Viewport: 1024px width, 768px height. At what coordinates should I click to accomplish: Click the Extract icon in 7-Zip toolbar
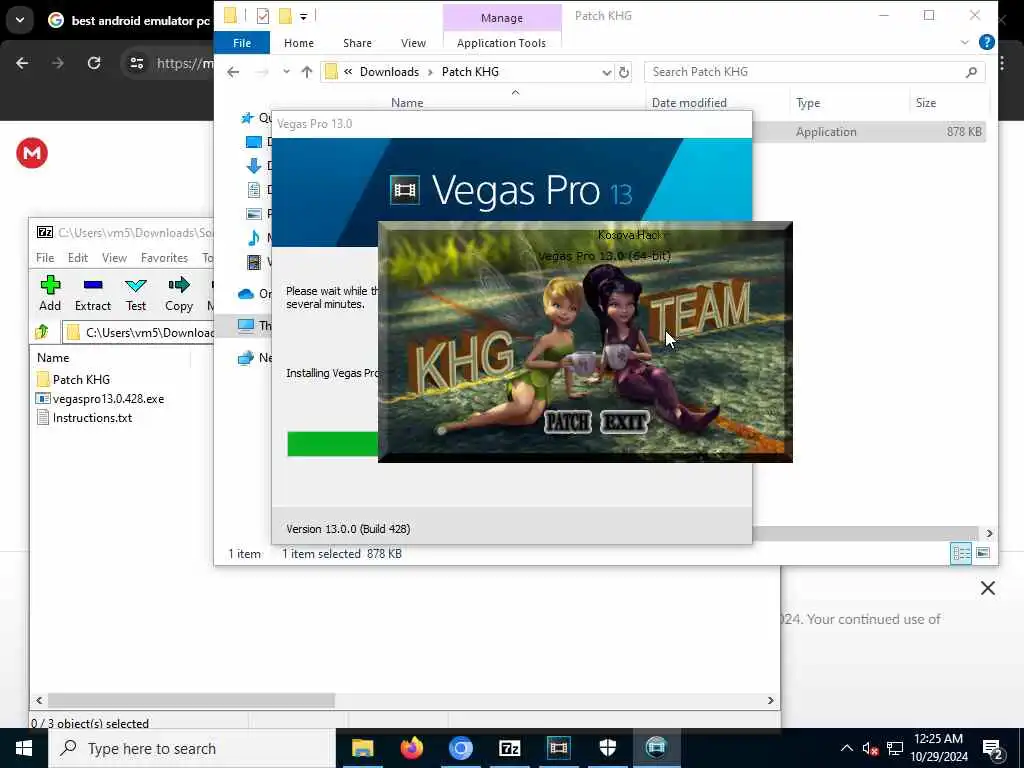coord(93,285)
